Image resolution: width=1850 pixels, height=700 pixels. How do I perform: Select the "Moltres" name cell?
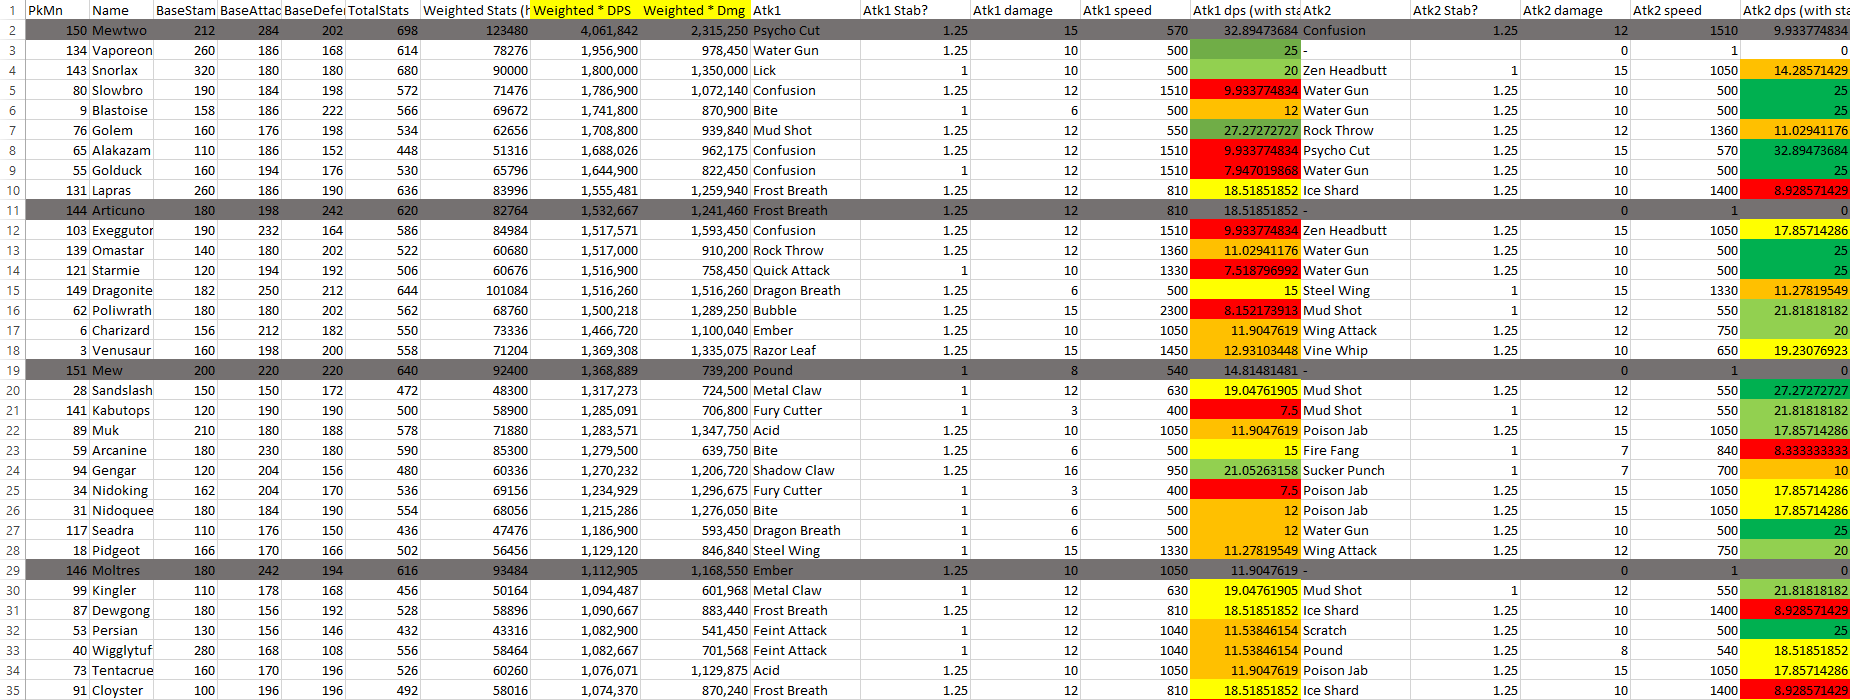click(121, 570)
